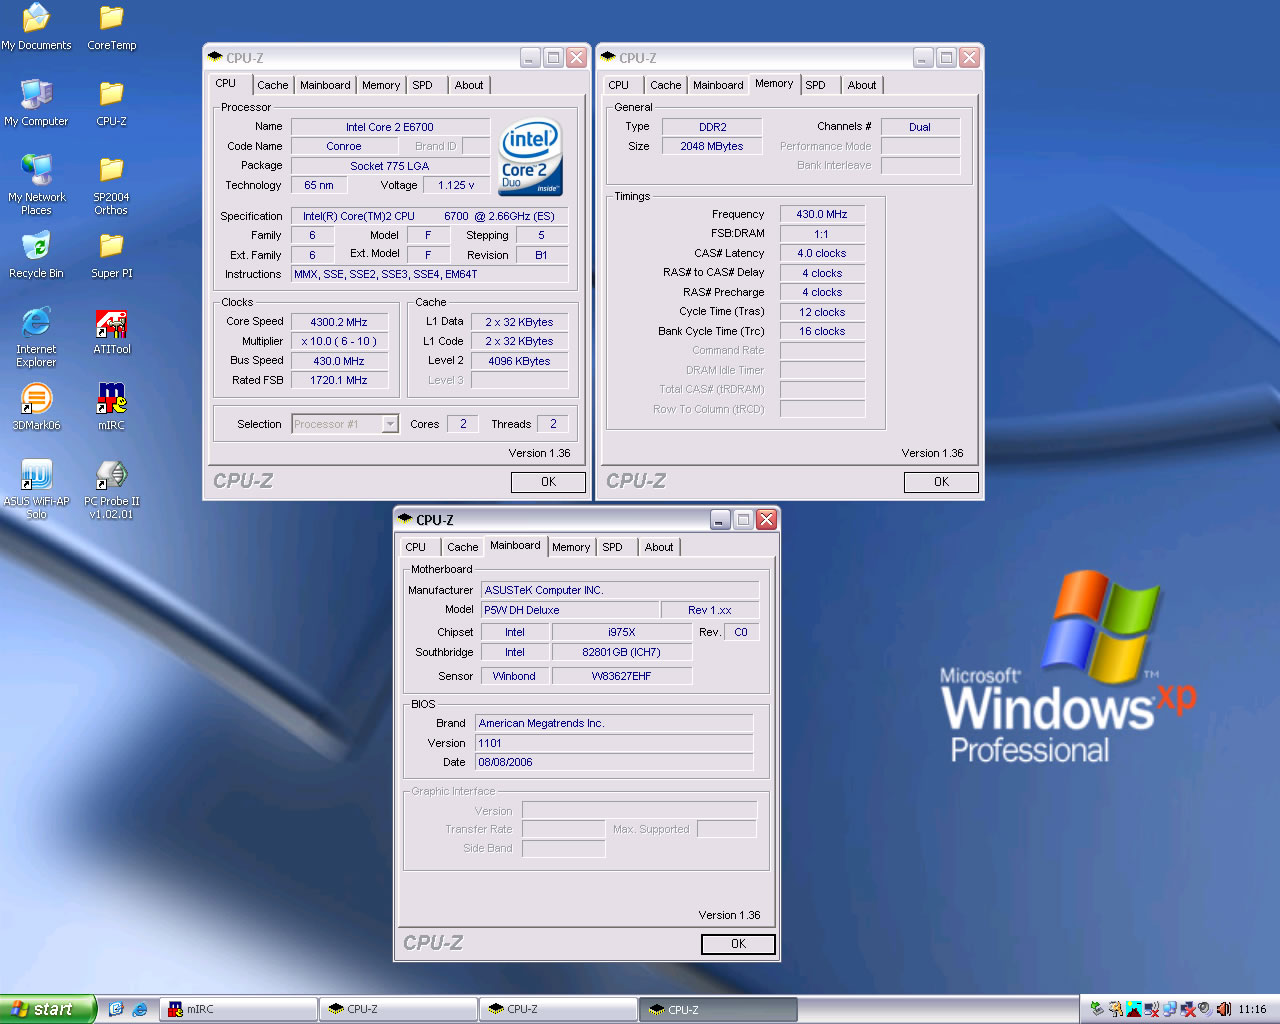Open Memory tab in the Mainboard-tab window
The height and width of the screenshot is (1024, 1280).
[571, 547]
